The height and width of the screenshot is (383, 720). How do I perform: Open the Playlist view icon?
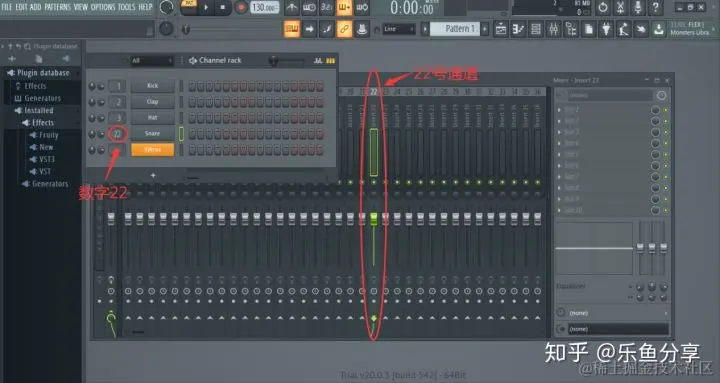tap(501, 29)
